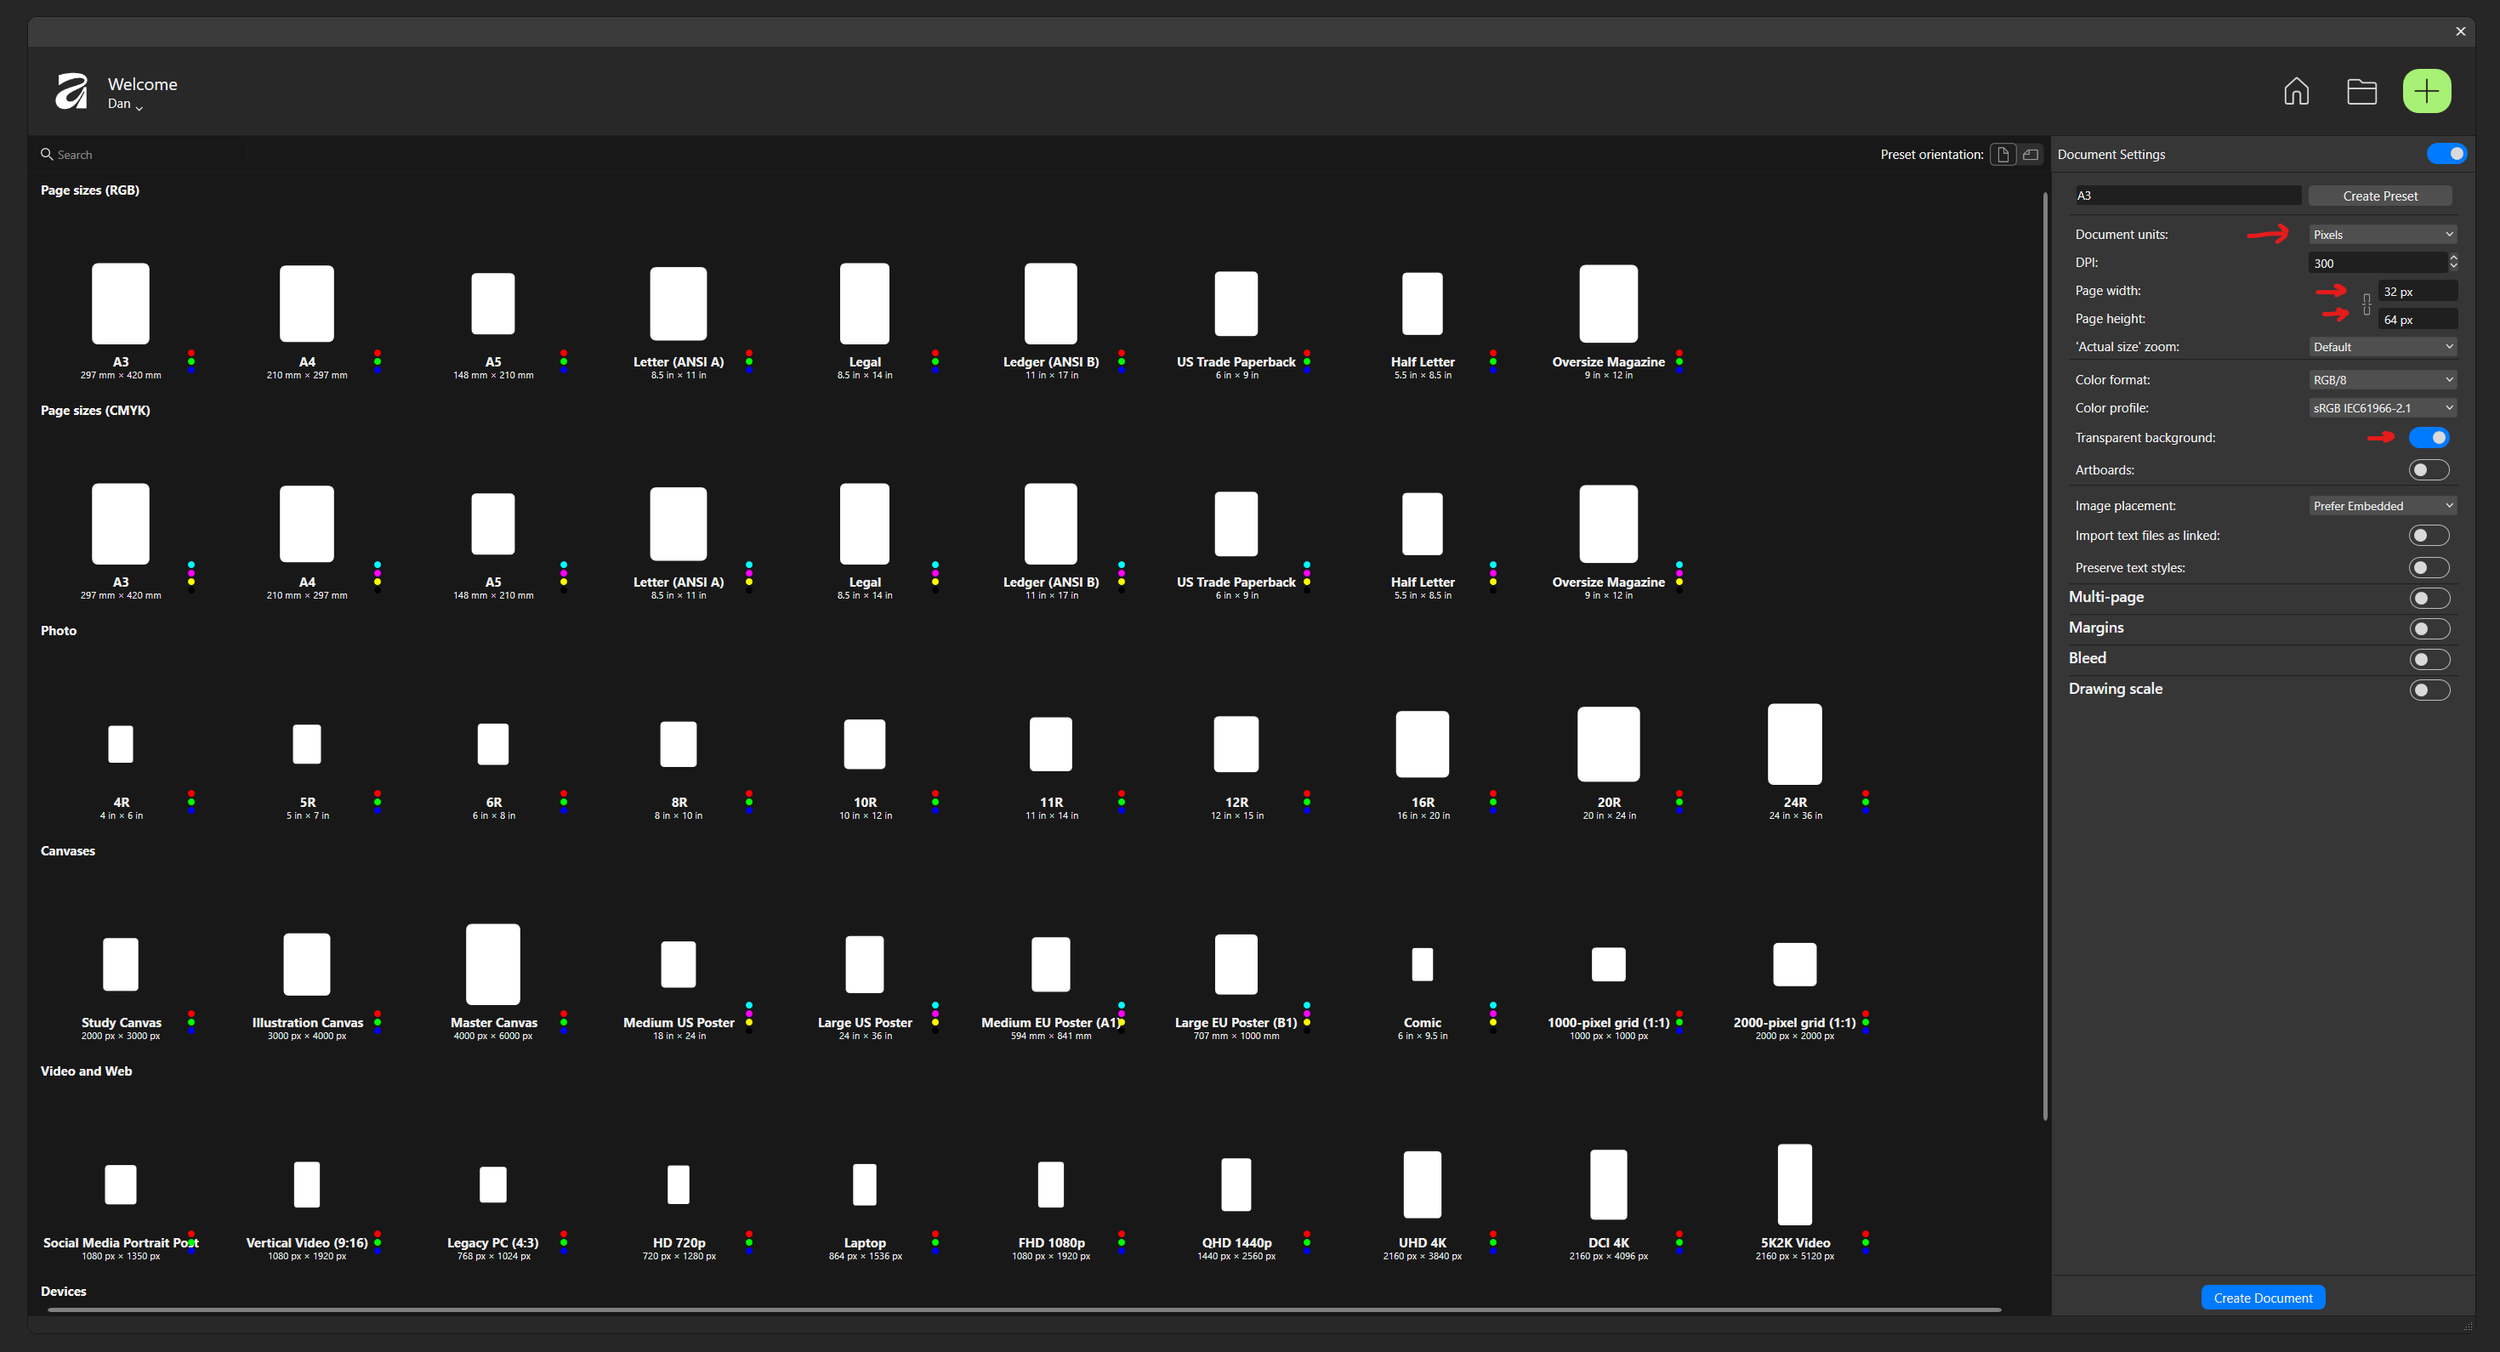Click the Affinity logo icon

[71, 91]
